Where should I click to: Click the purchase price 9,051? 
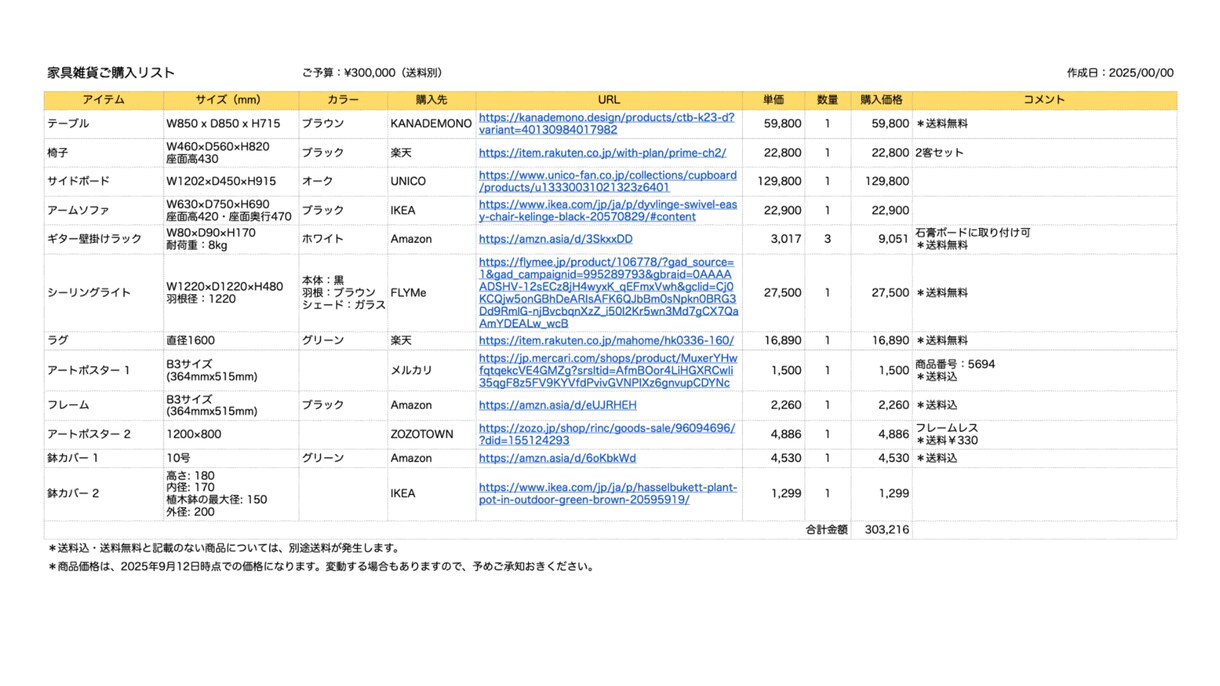(893, 239)
